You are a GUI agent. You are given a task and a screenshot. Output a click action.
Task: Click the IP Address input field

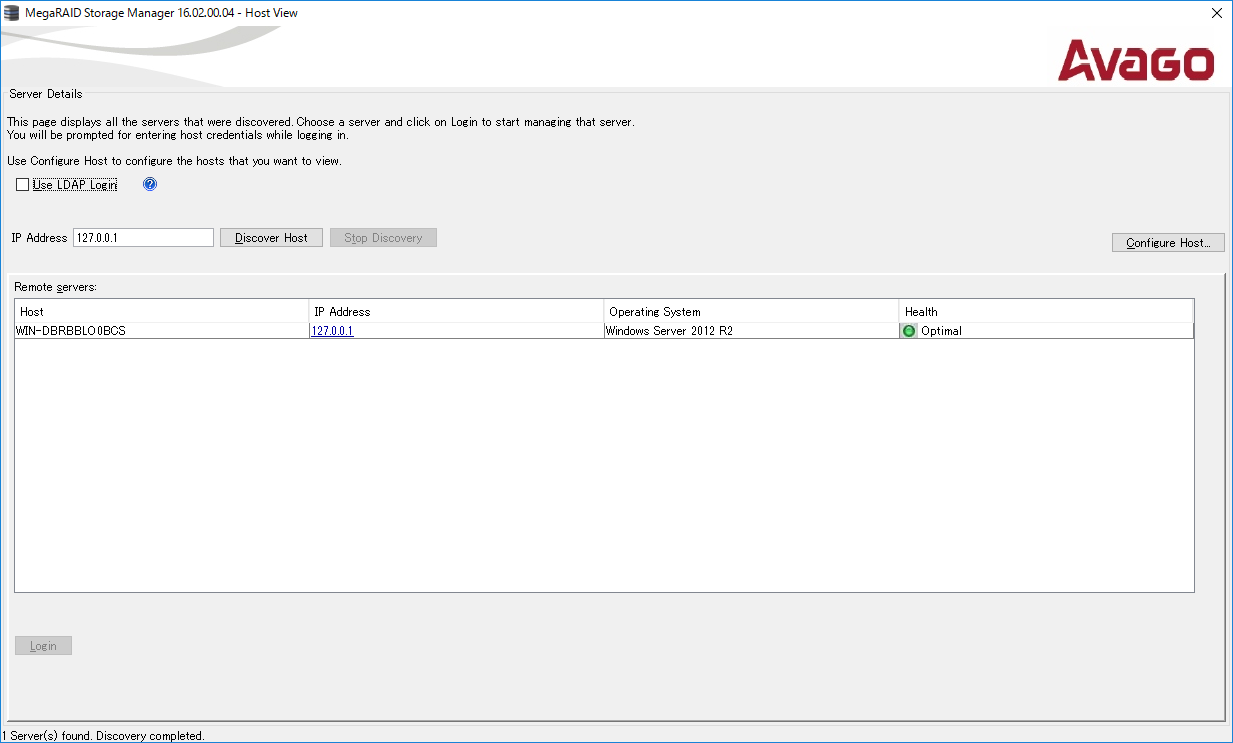[x=144, y=238]
